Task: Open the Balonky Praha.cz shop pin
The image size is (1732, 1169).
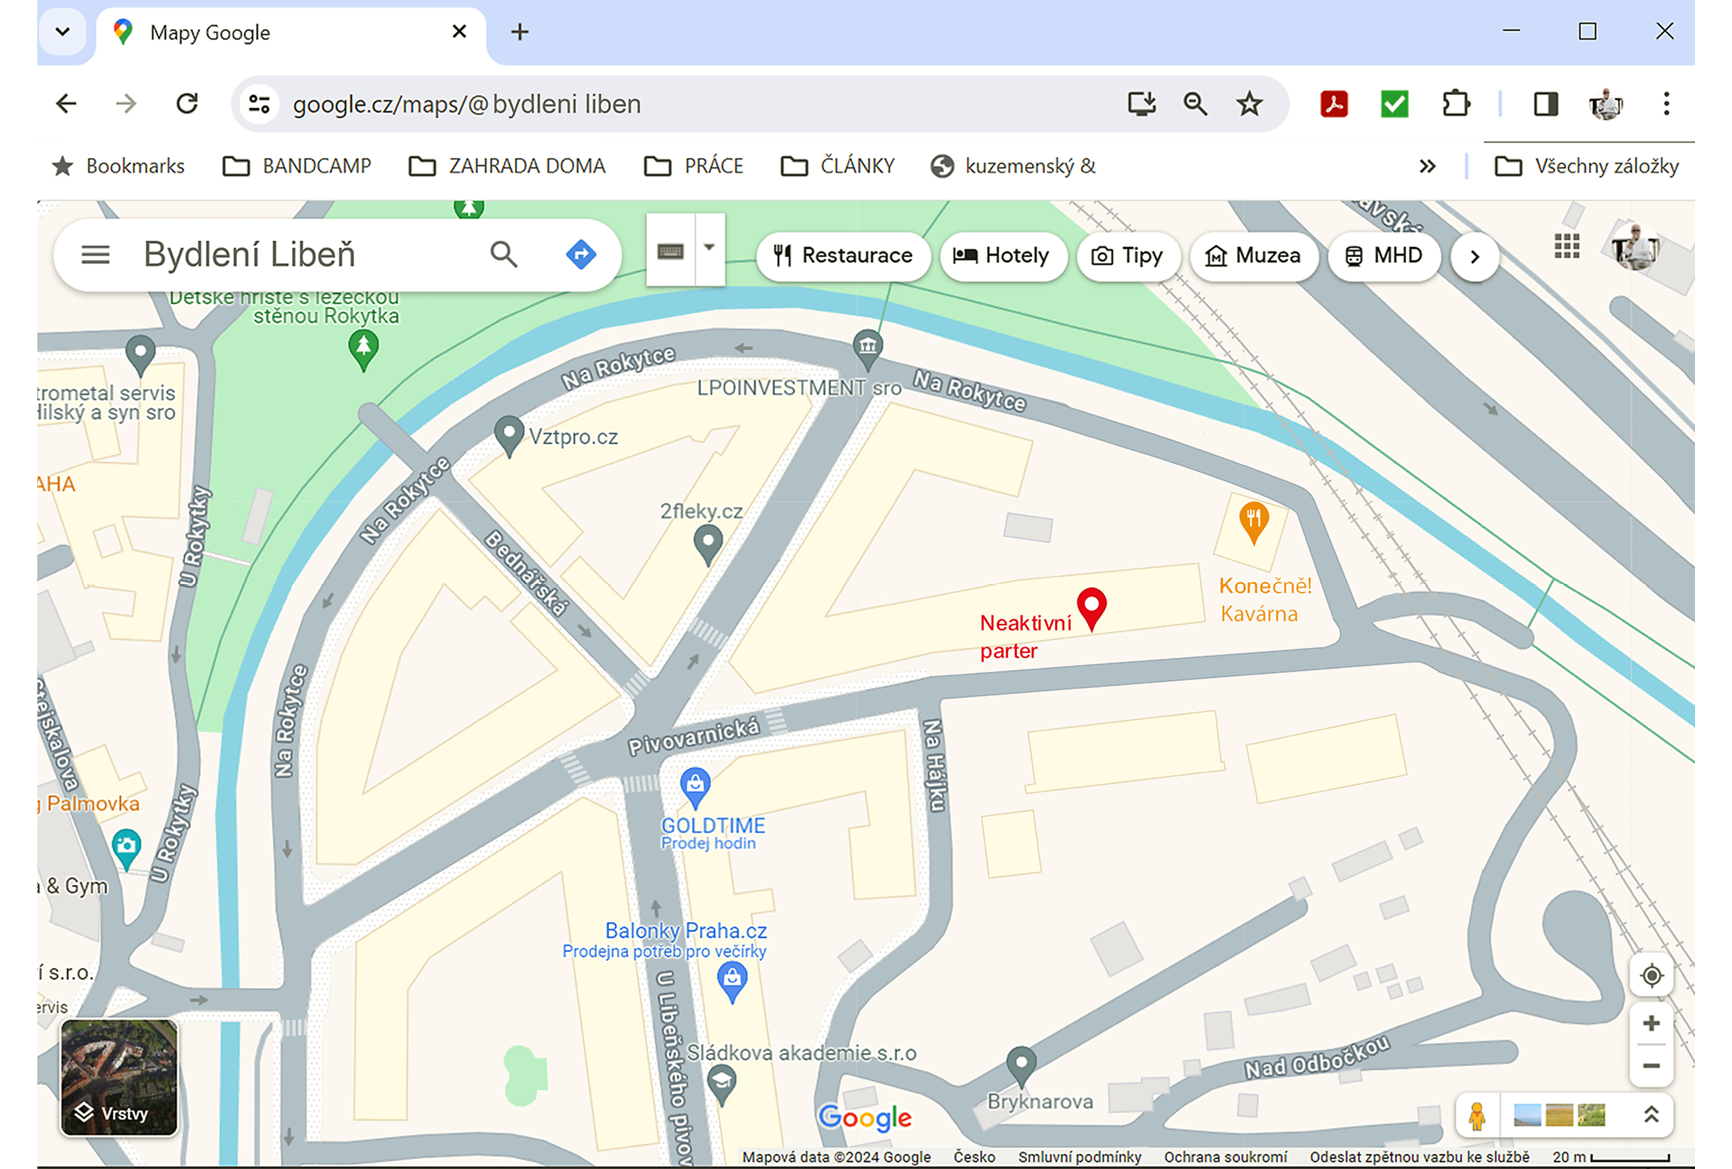Action: tap(732, 982)
